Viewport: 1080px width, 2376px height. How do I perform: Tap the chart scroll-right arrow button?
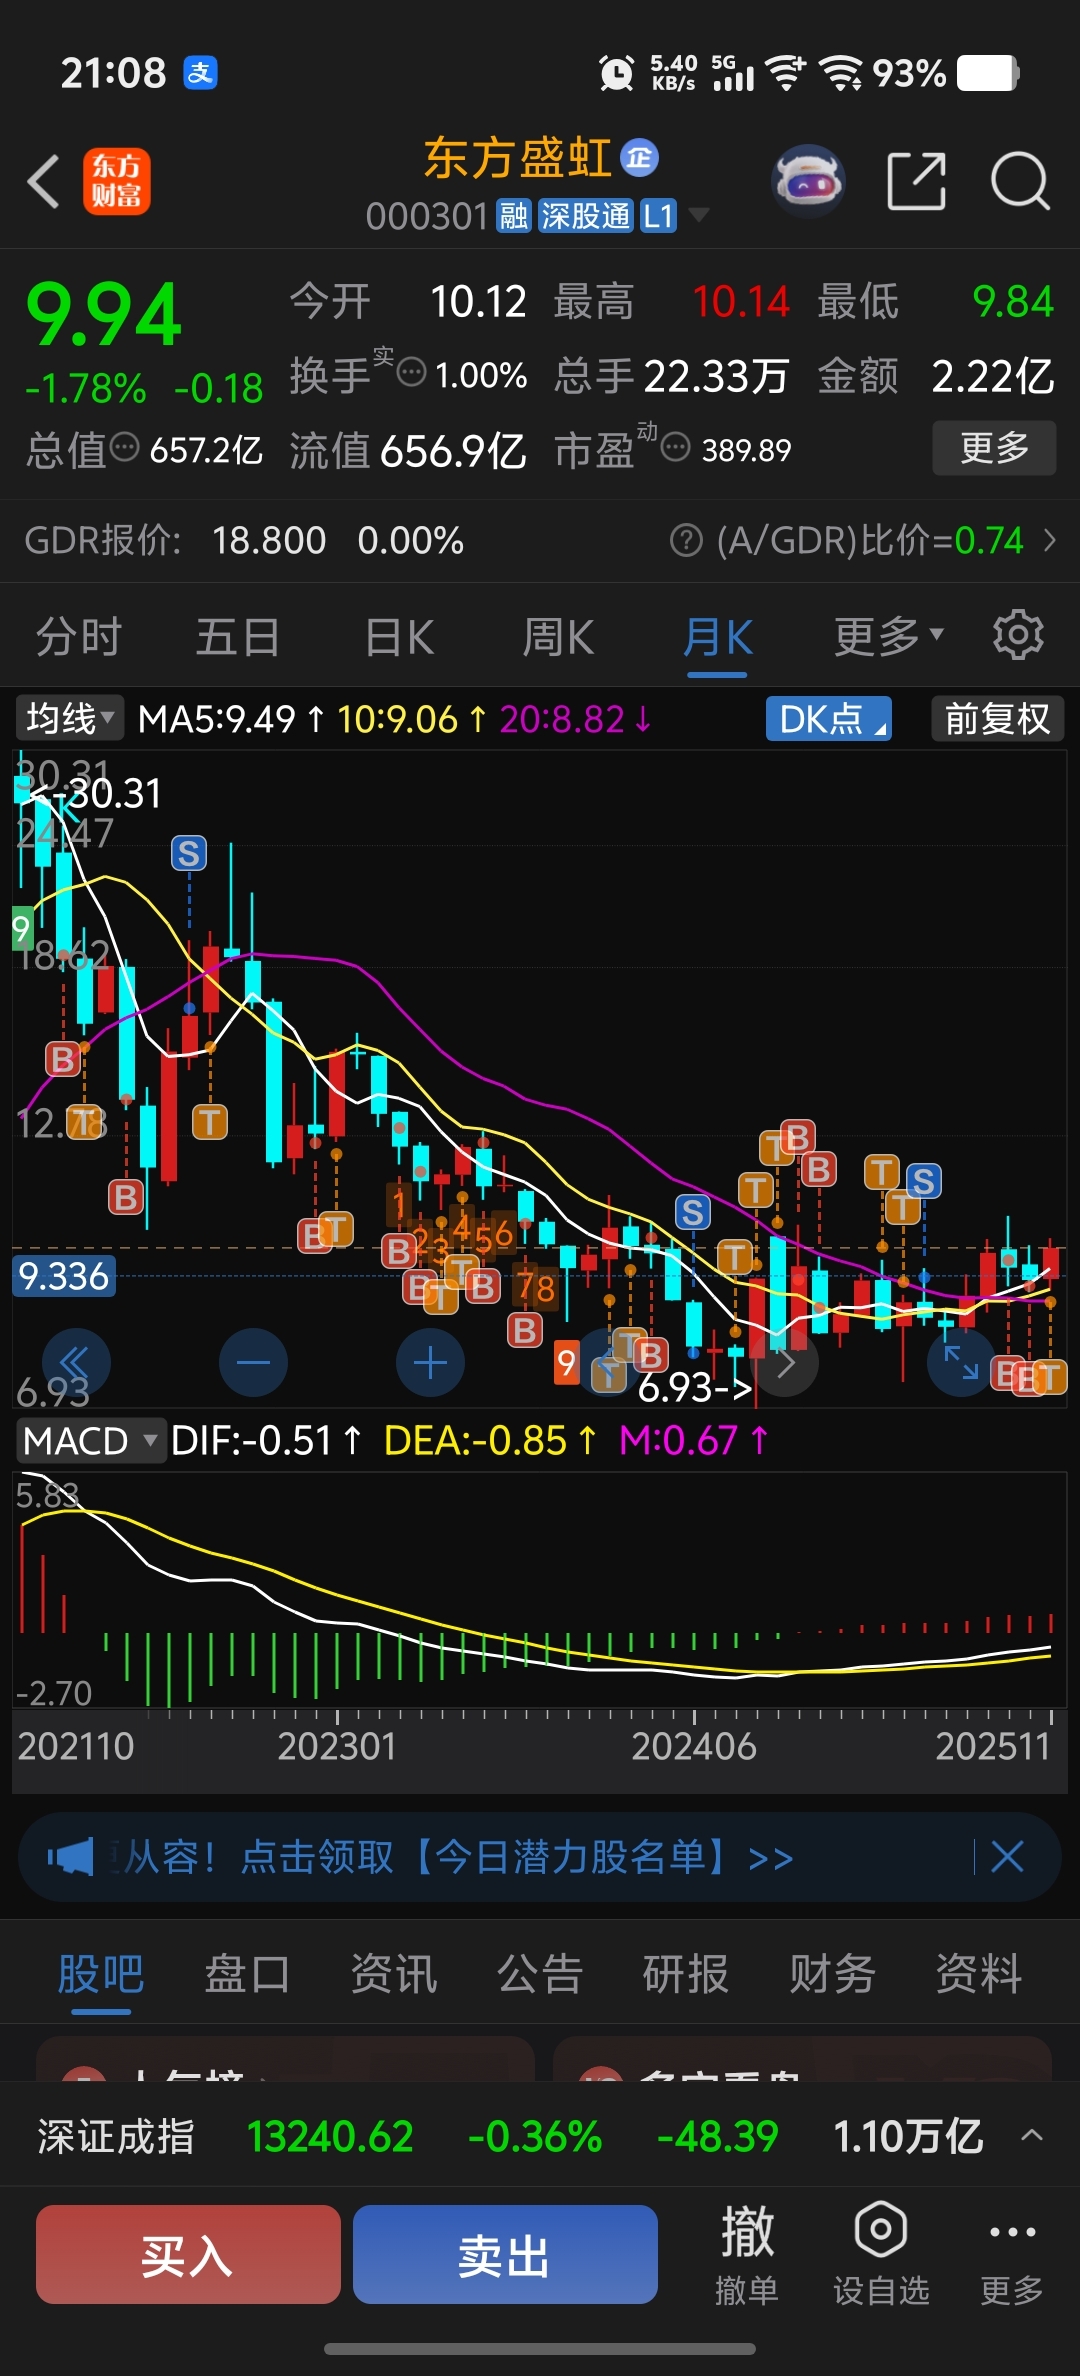click(x=785, y=1362)
